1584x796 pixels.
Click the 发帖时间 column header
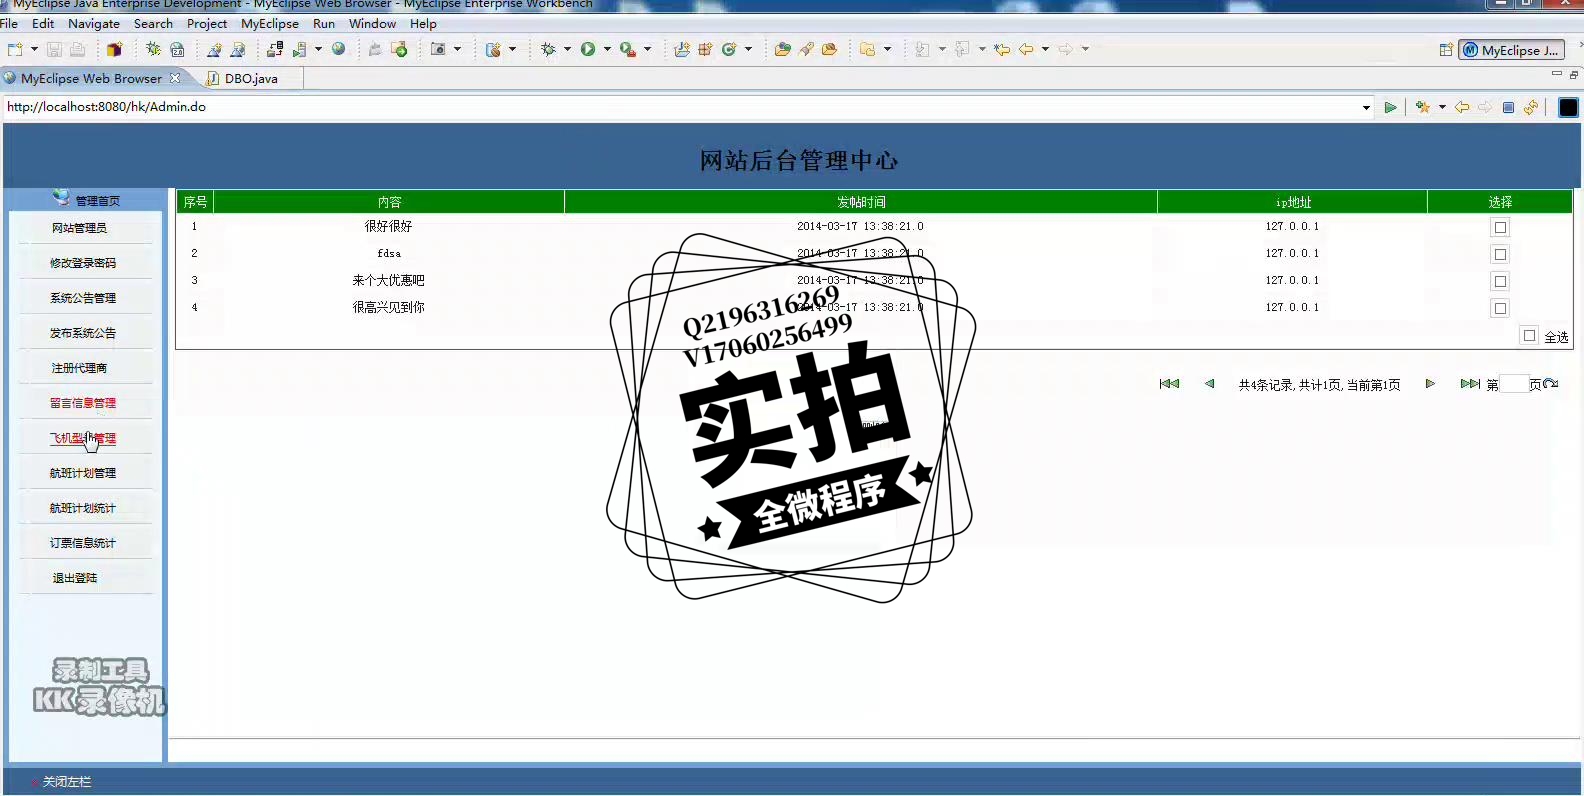tap(861, 202)
